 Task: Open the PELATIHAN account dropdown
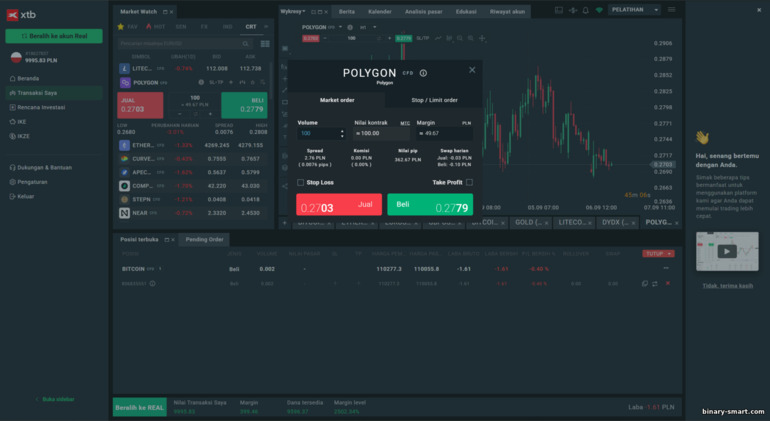click(x=635, y=10)
